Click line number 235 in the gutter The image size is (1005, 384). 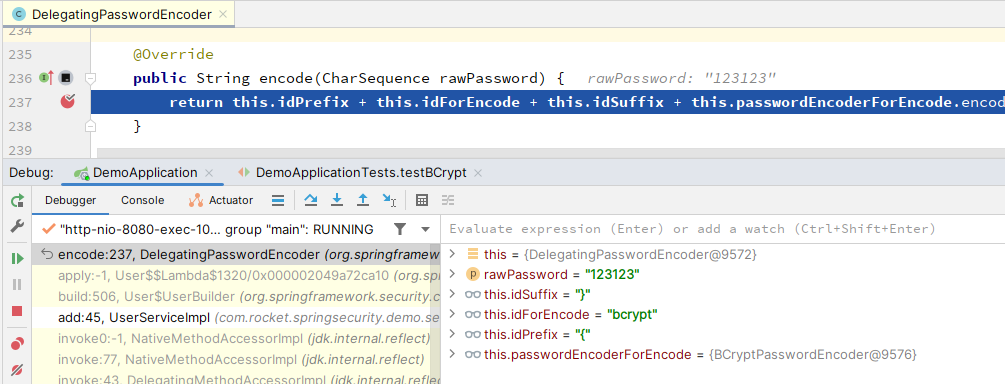(x=20, y=54)
